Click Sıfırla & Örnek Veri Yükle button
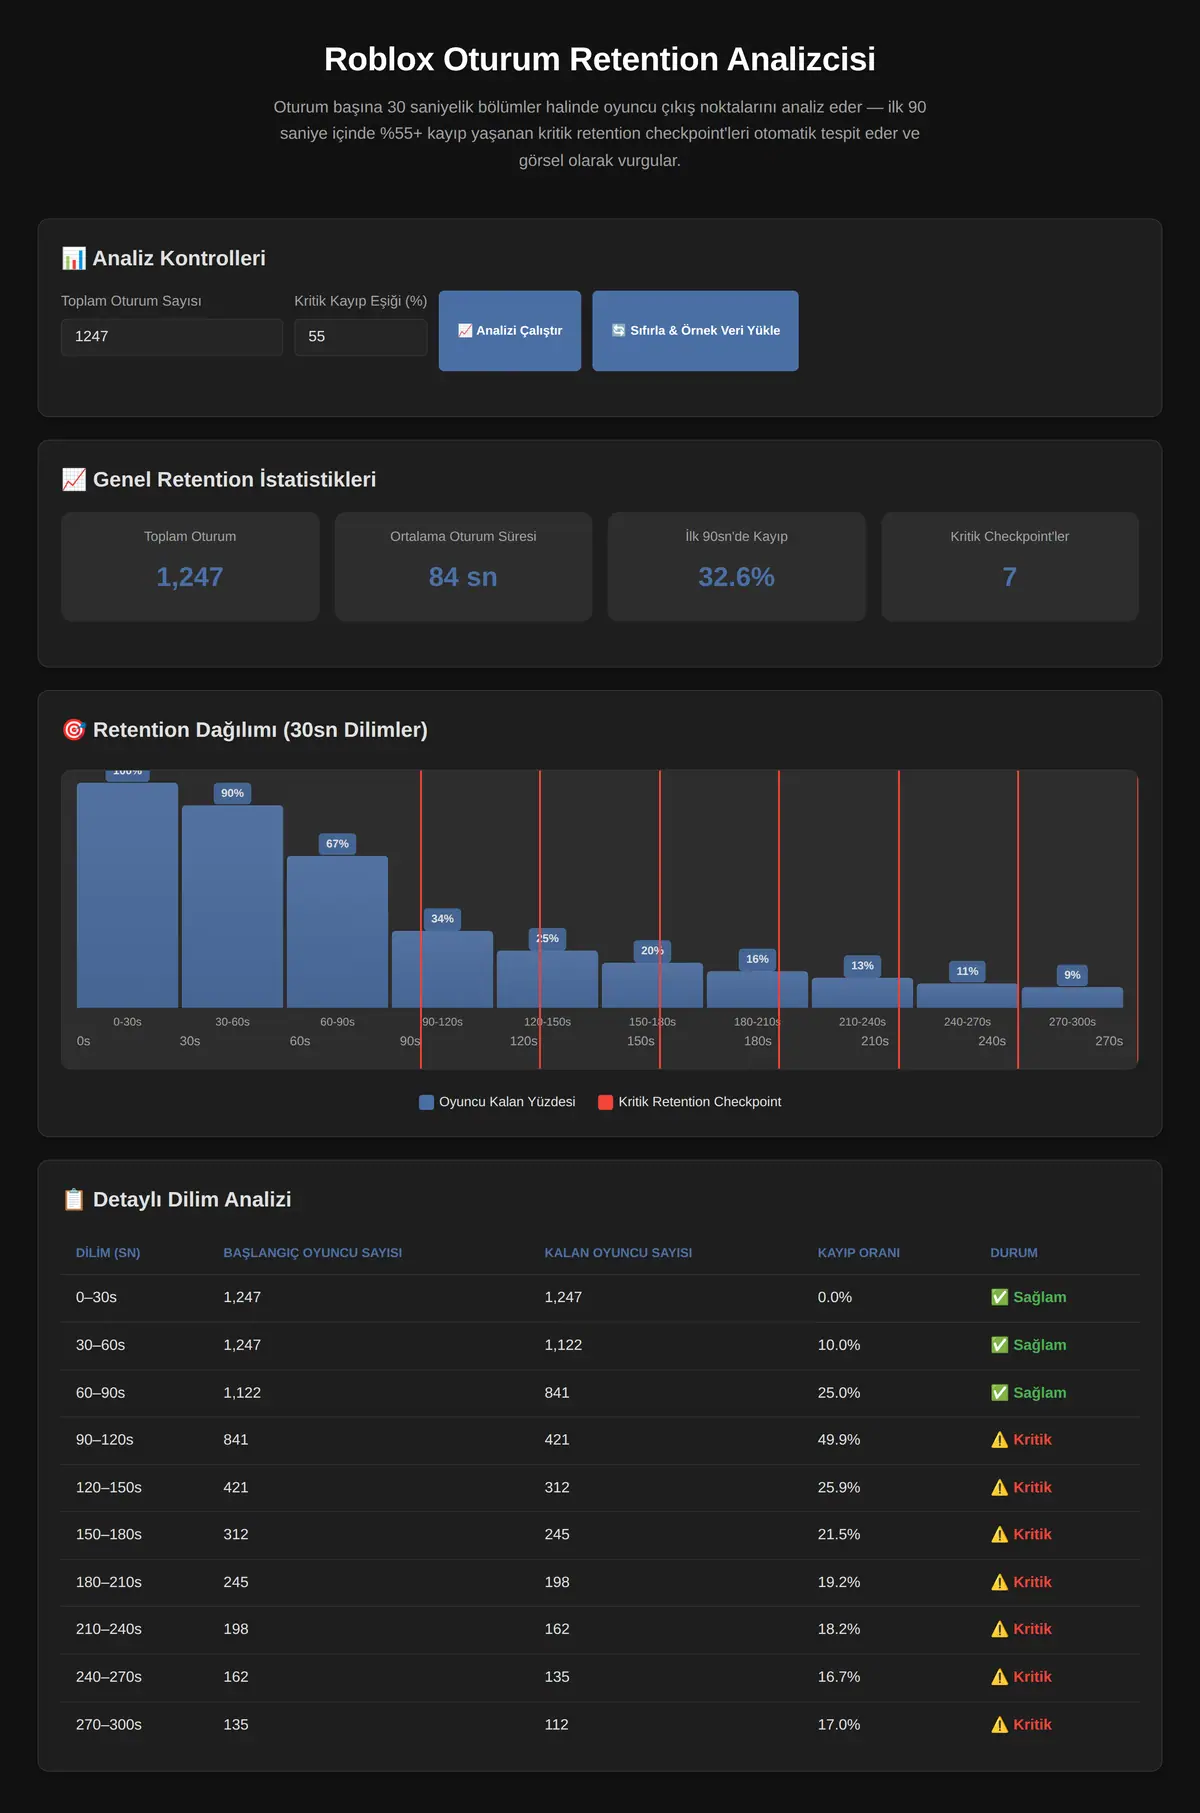This screenshot has width=1200, height=1813. [x=695, y=331]
